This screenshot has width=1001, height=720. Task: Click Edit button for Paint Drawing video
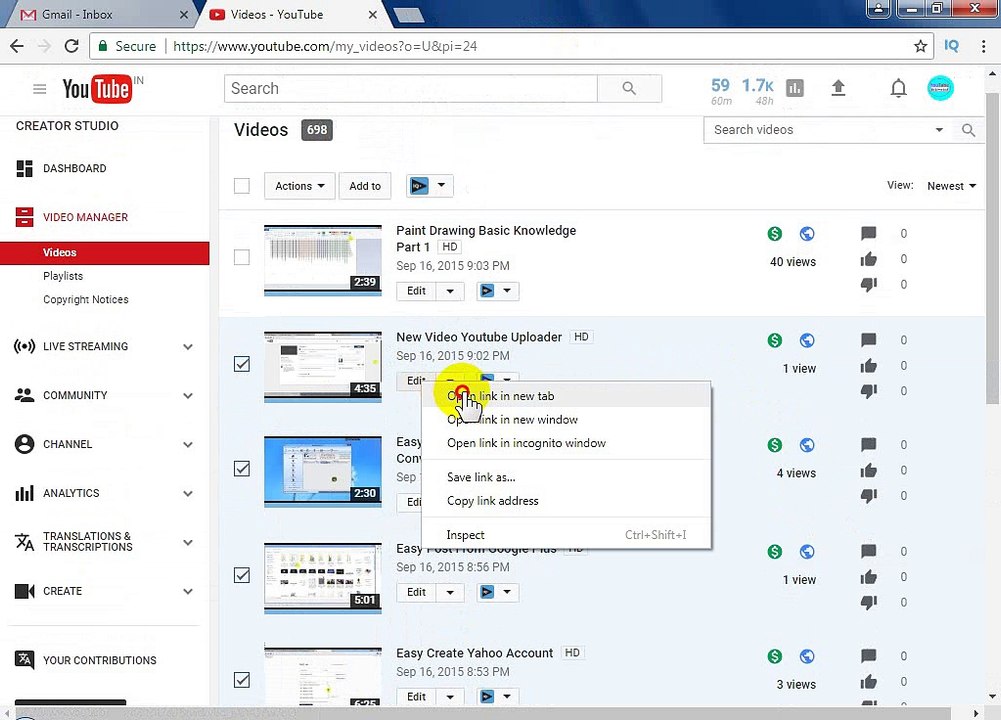pyautogui.click(x=416, y=291)
